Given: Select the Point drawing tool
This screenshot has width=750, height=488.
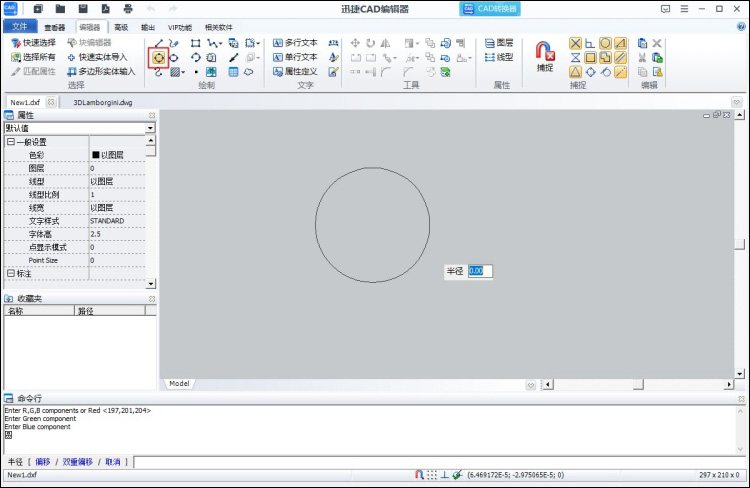Looking at the screenshot, I should click(x=196, y=72).
